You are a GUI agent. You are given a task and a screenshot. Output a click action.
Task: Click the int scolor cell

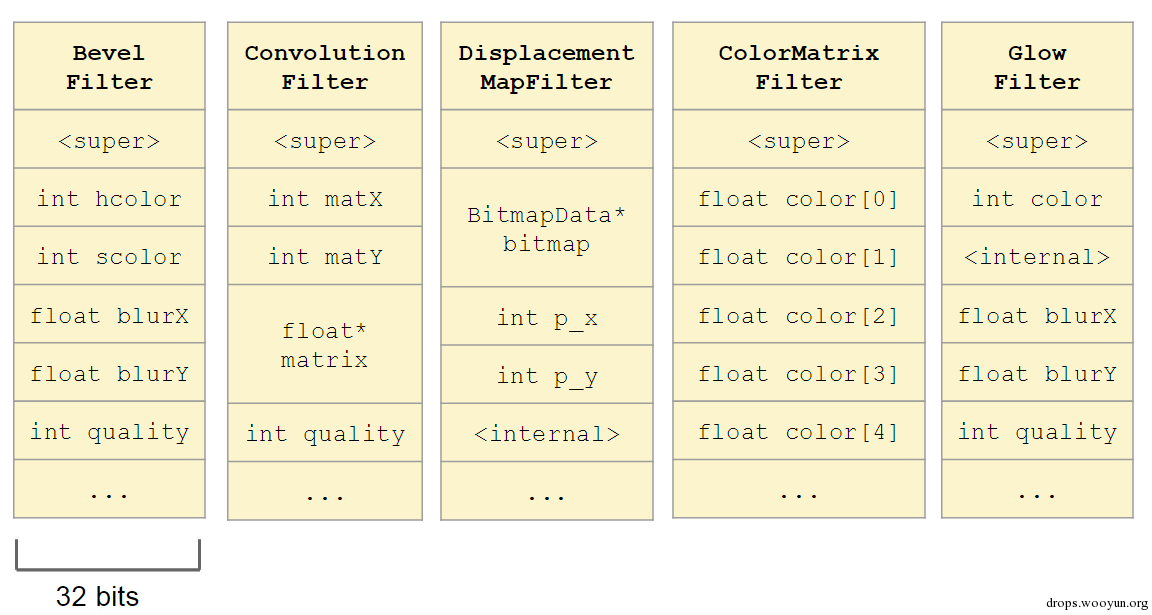tap(109, 256)
